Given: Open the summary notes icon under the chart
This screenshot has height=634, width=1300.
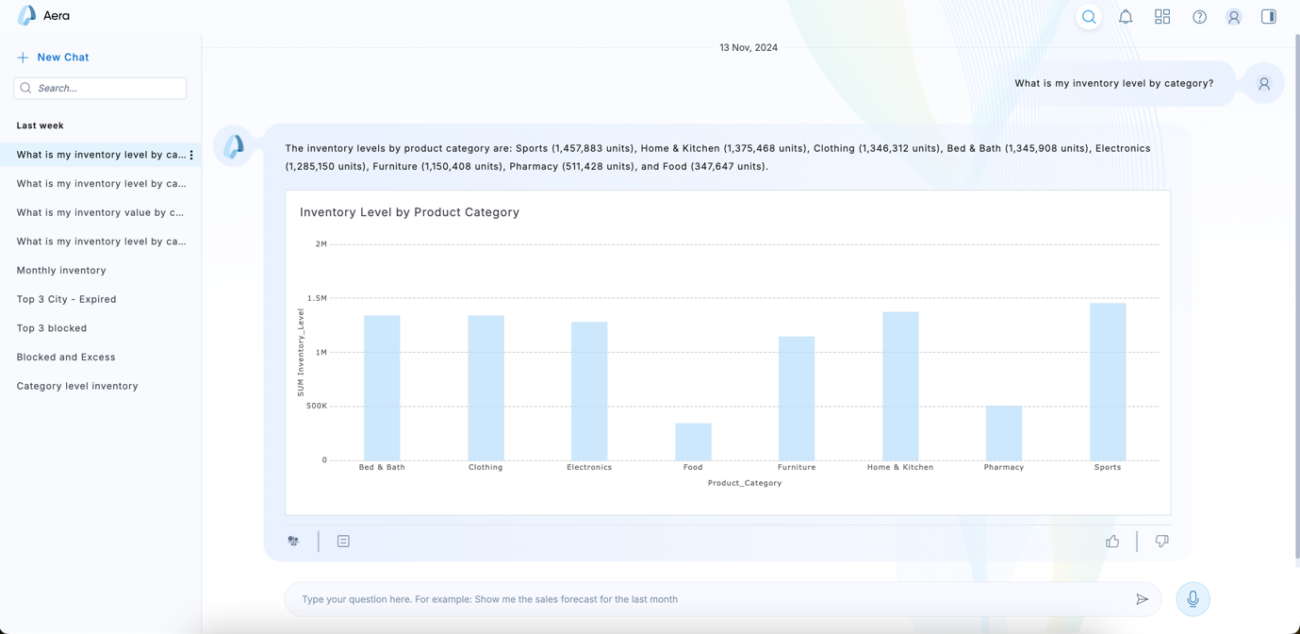Looking at the screenshot, I should click(343, 540).
